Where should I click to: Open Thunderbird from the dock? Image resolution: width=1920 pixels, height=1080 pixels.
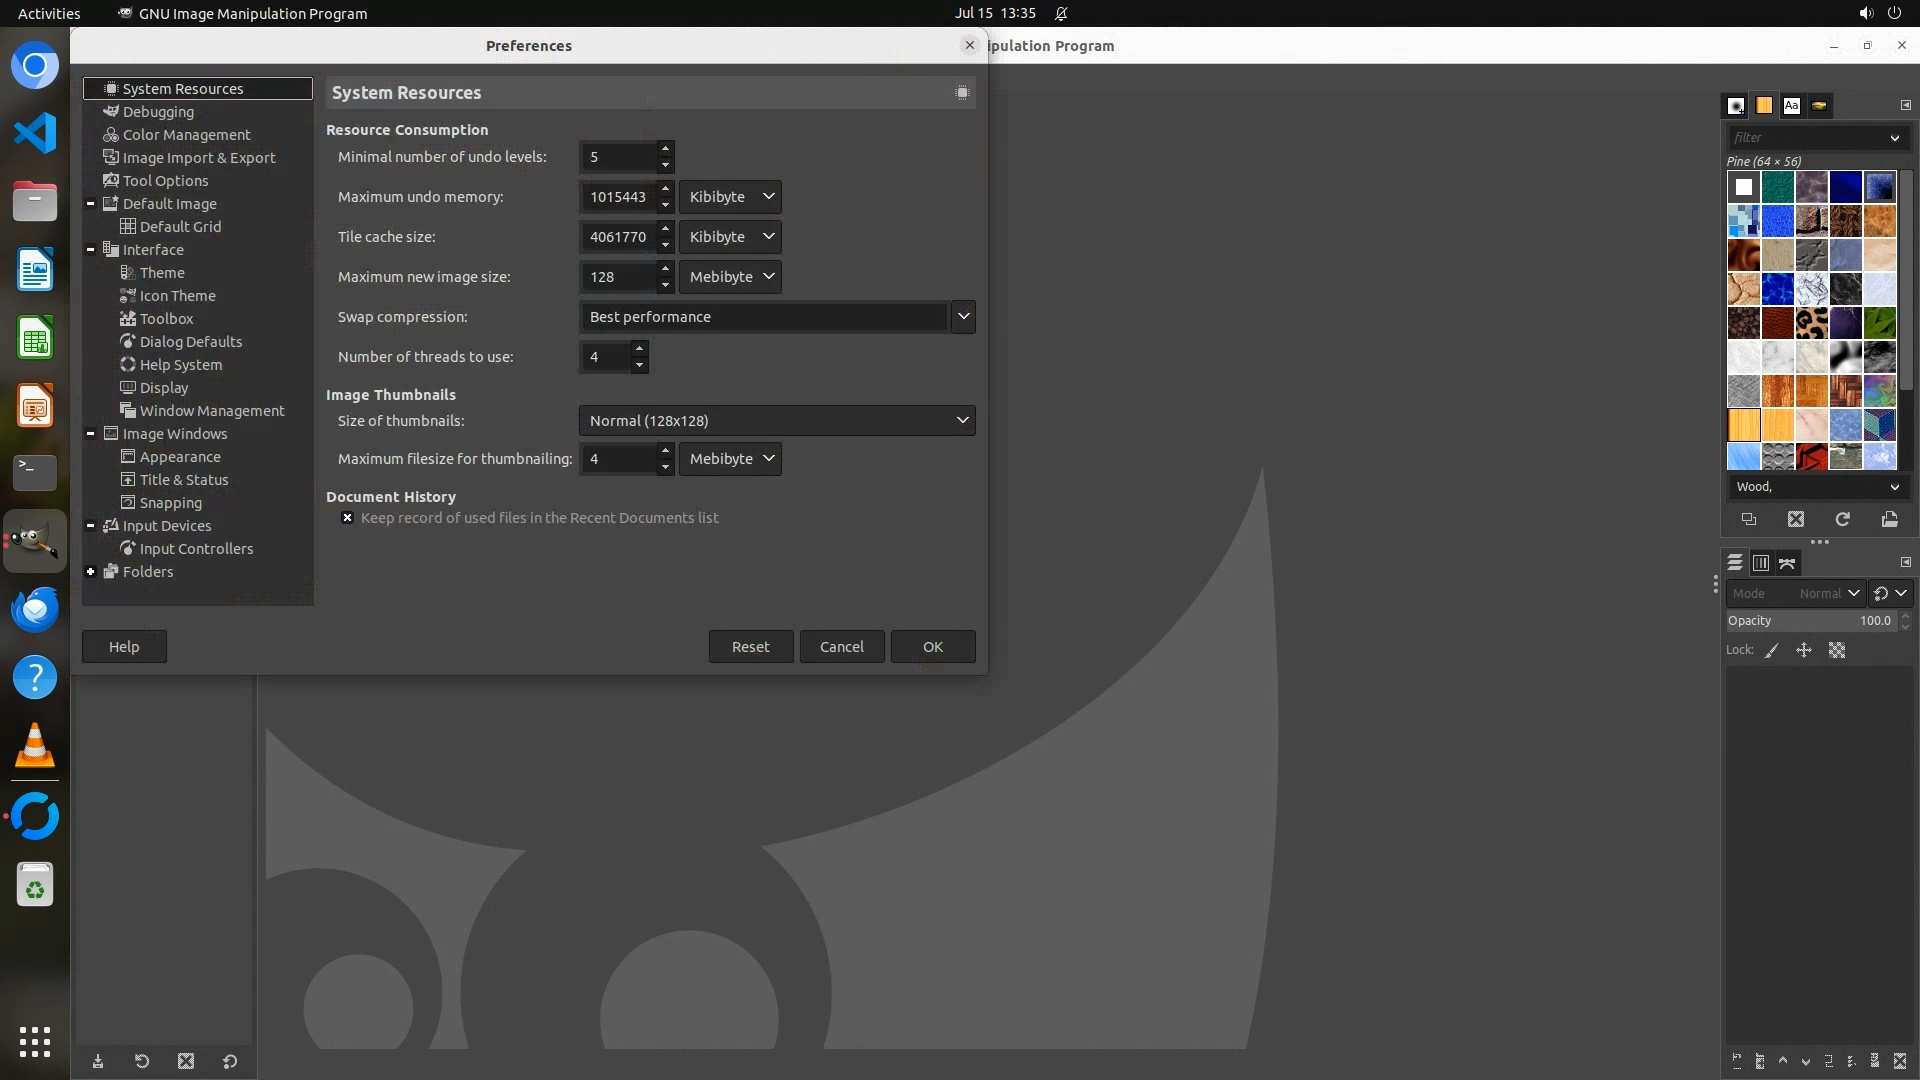35,609
